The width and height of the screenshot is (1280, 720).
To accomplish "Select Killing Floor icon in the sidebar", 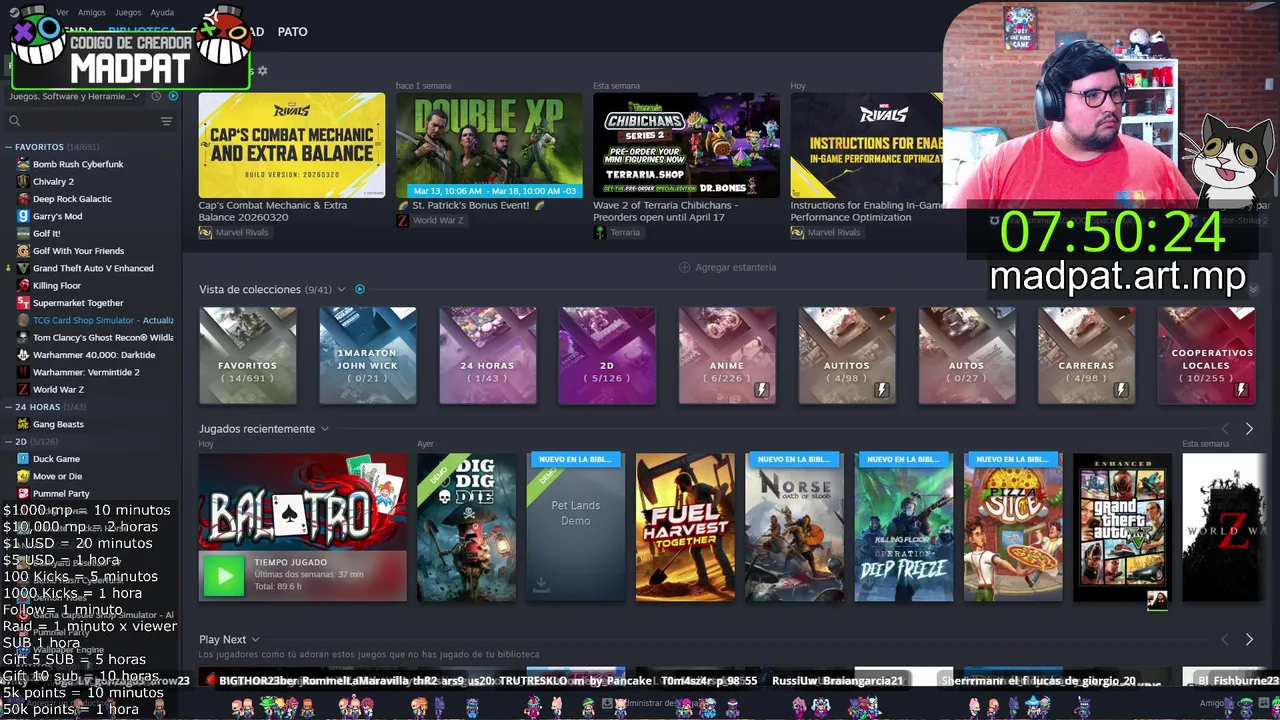I will pyautogui.click(x=23, y=285).
